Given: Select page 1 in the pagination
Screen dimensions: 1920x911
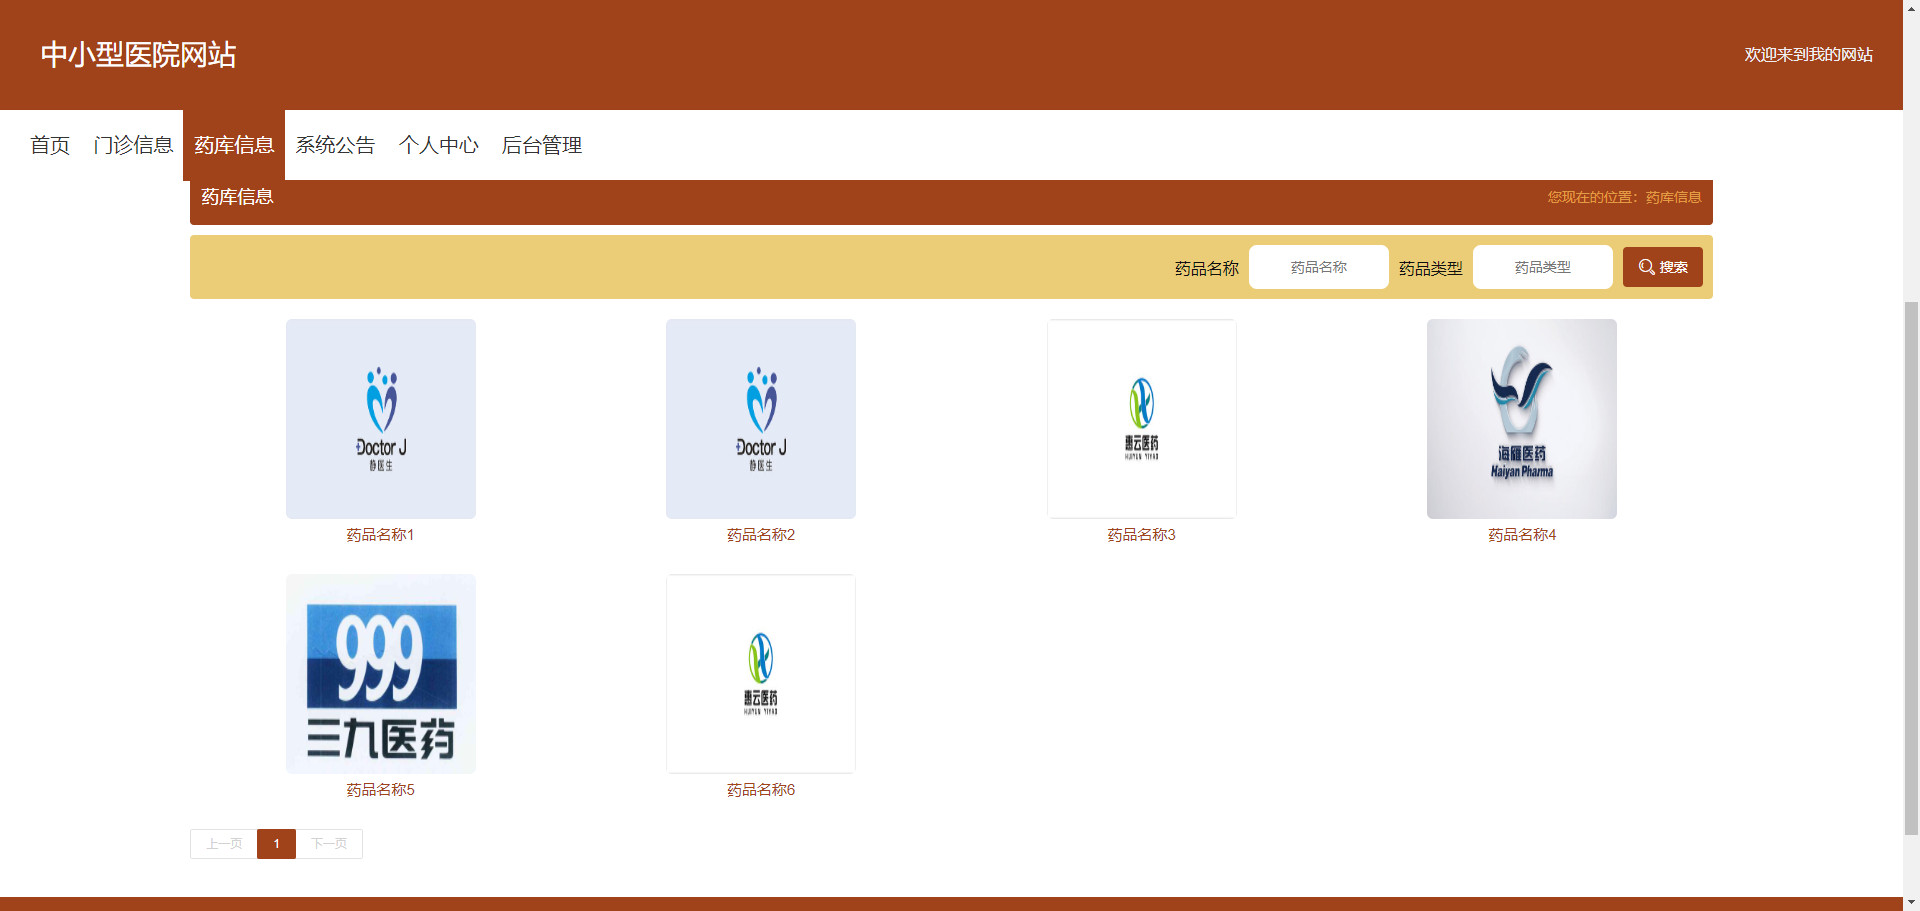Looking at the screenshot, I should pyautogui.click(x=276, y=844).
